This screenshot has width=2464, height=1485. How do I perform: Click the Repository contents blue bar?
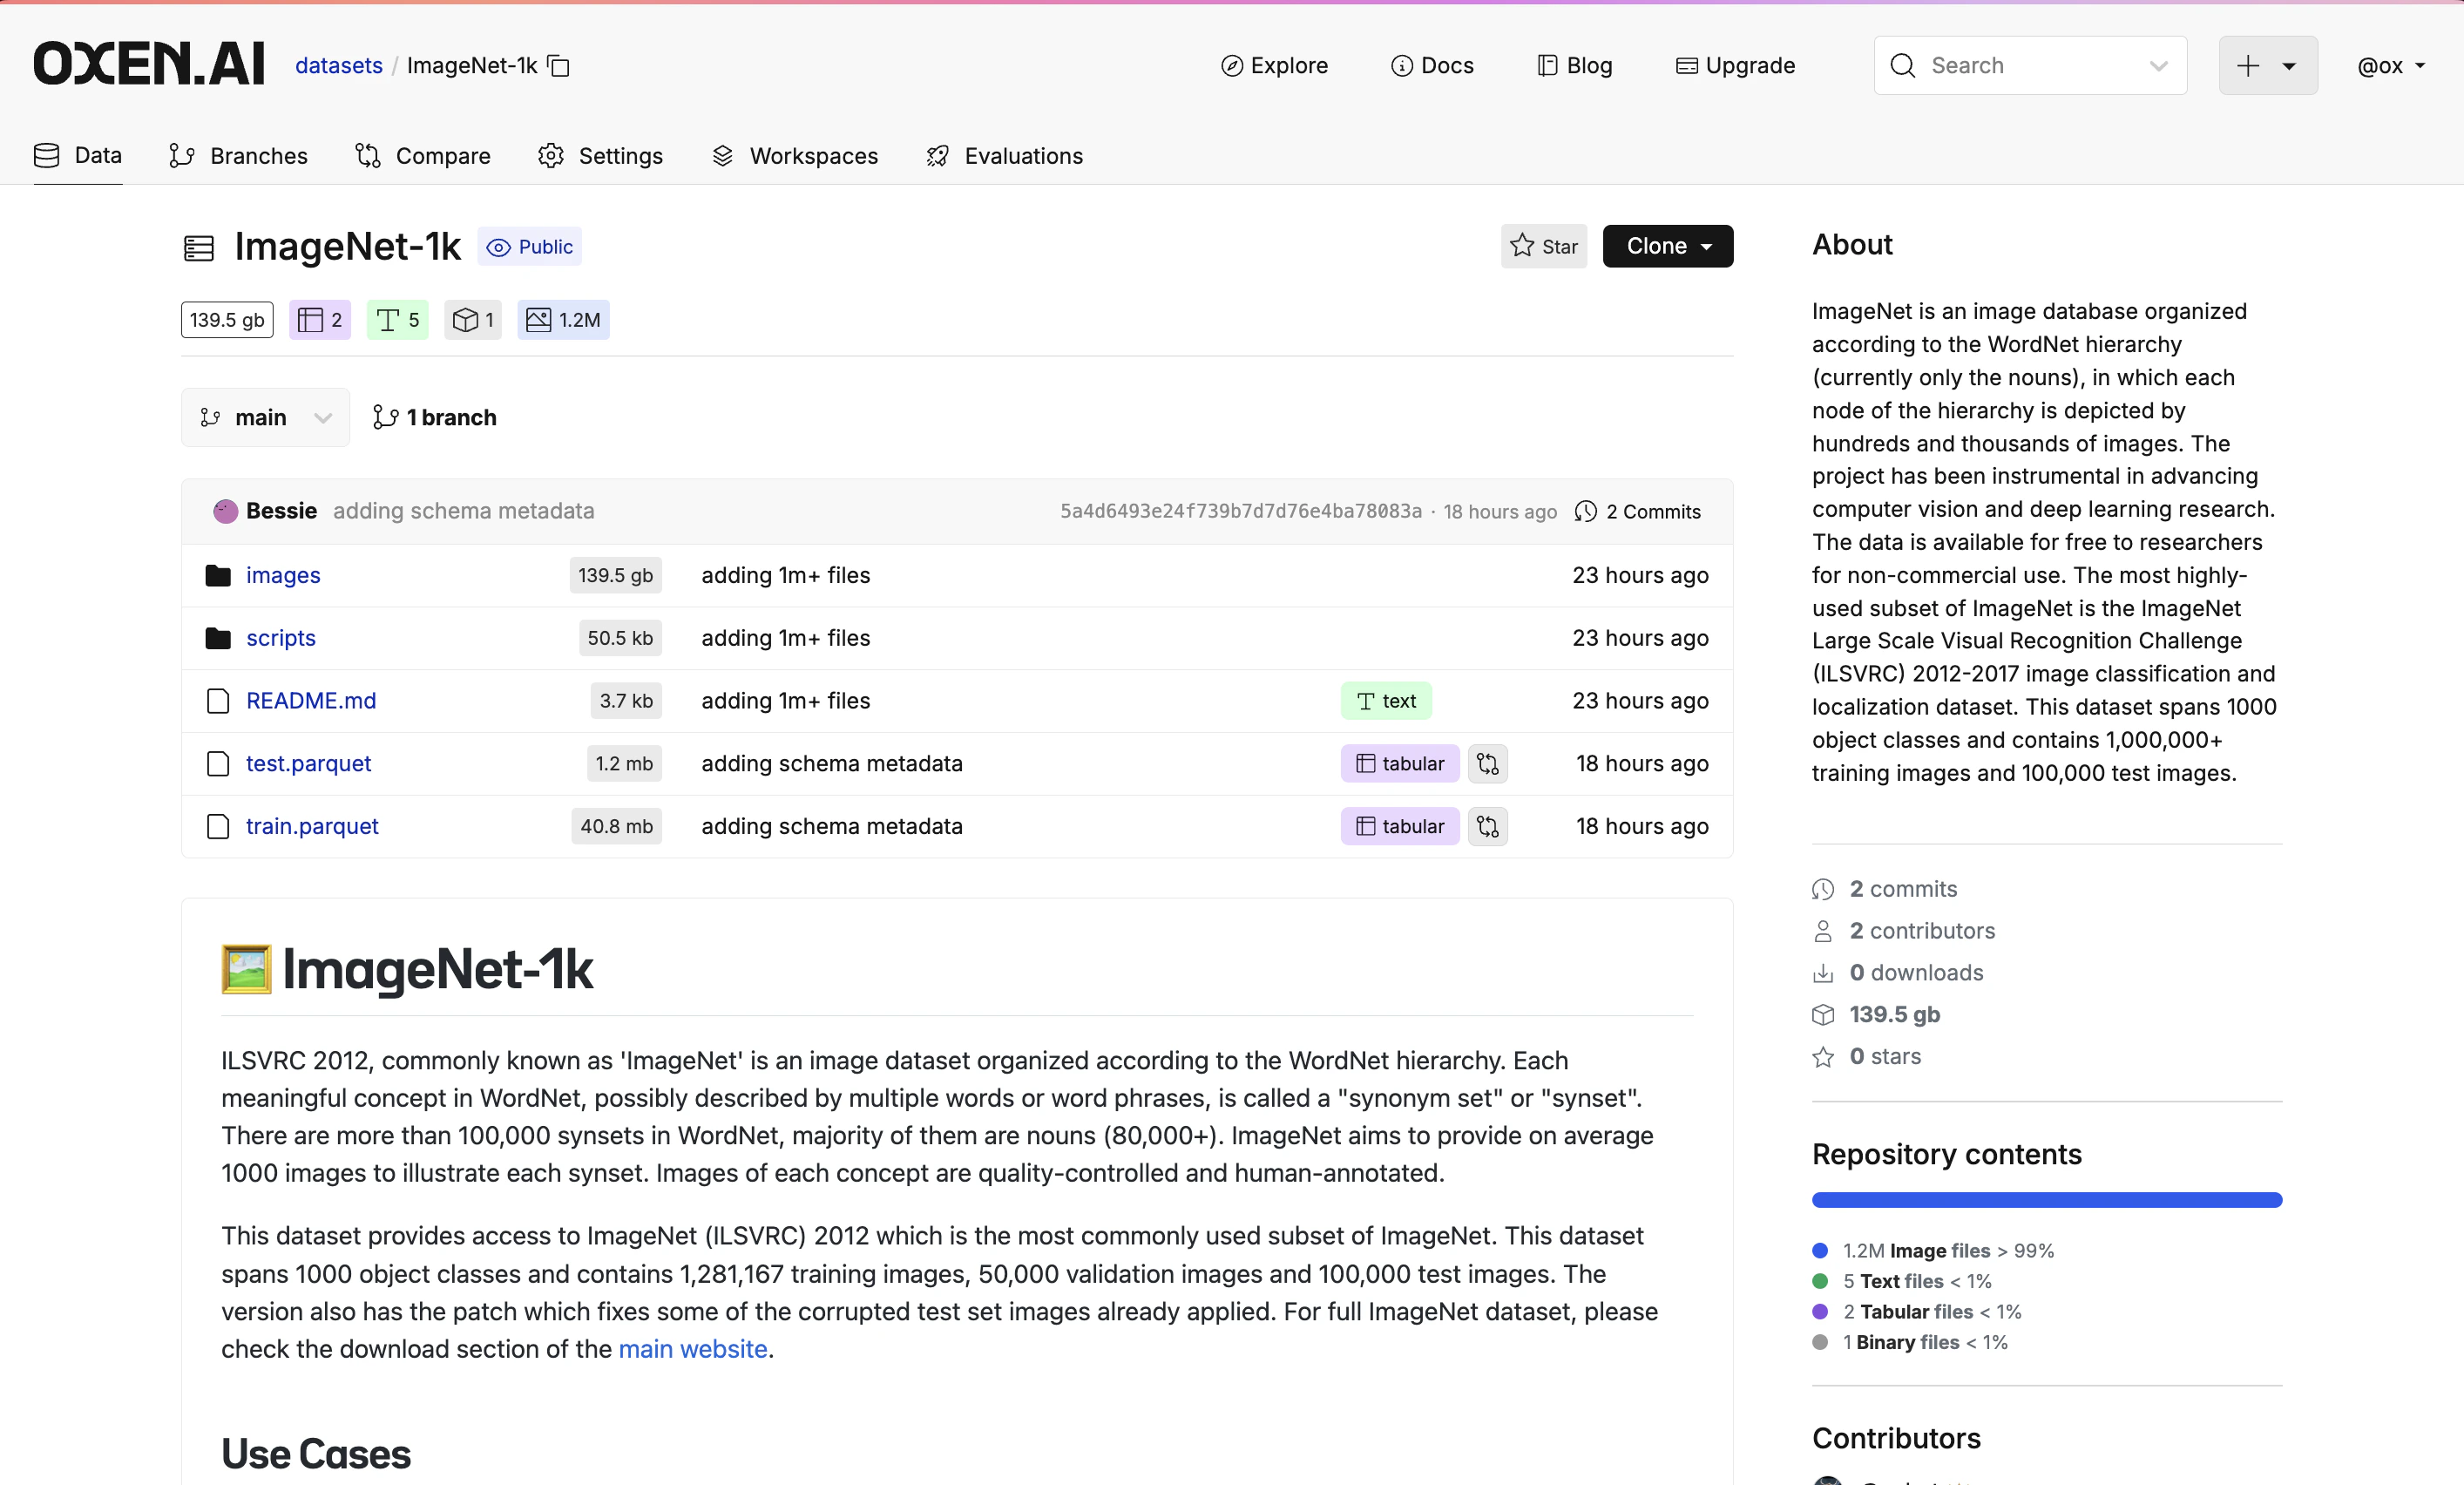click(2046, 1200)
